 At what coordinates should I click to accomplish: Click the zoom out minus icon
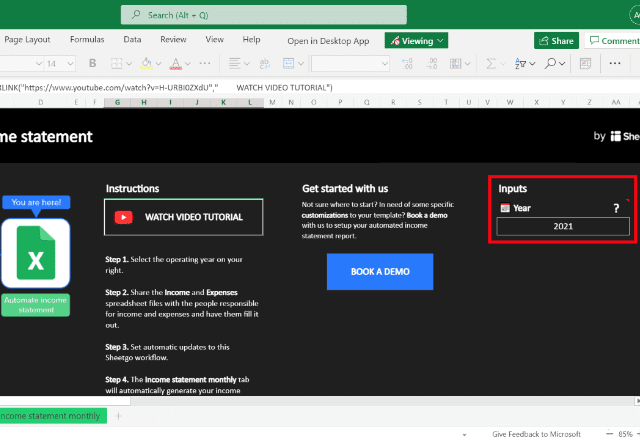click(610, 434)
